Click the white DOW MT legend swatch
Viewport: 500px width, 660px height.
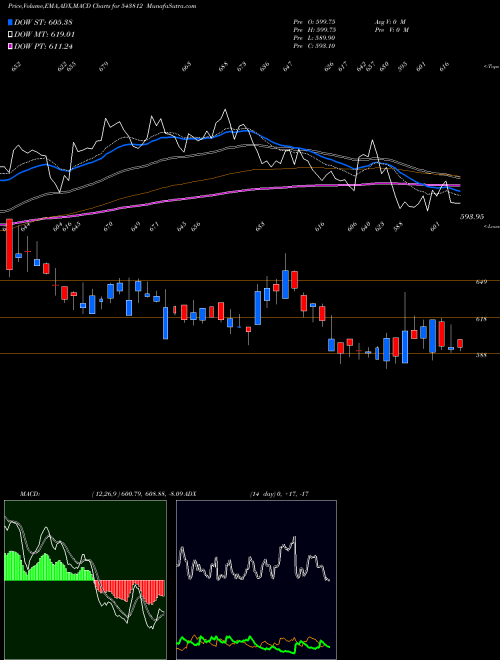[10, 35]
